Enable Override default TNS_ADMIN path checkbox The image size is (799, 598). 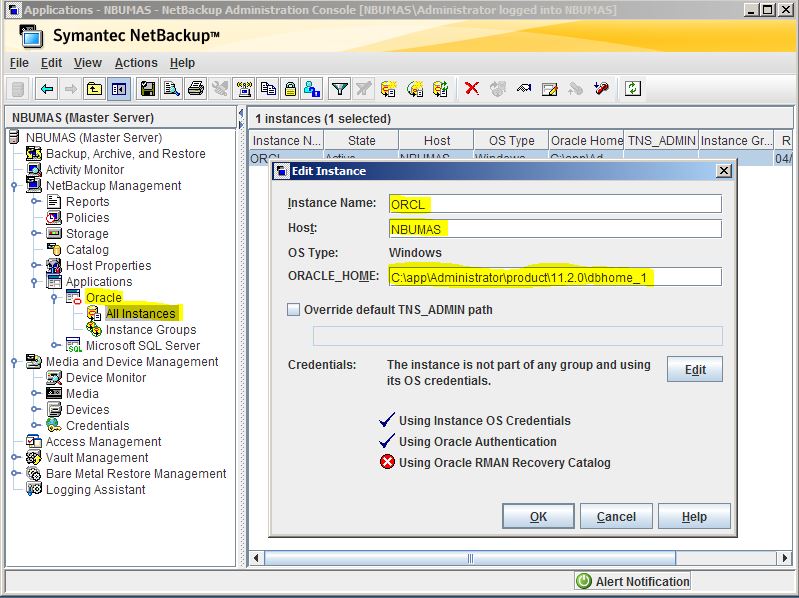(294, 310)
